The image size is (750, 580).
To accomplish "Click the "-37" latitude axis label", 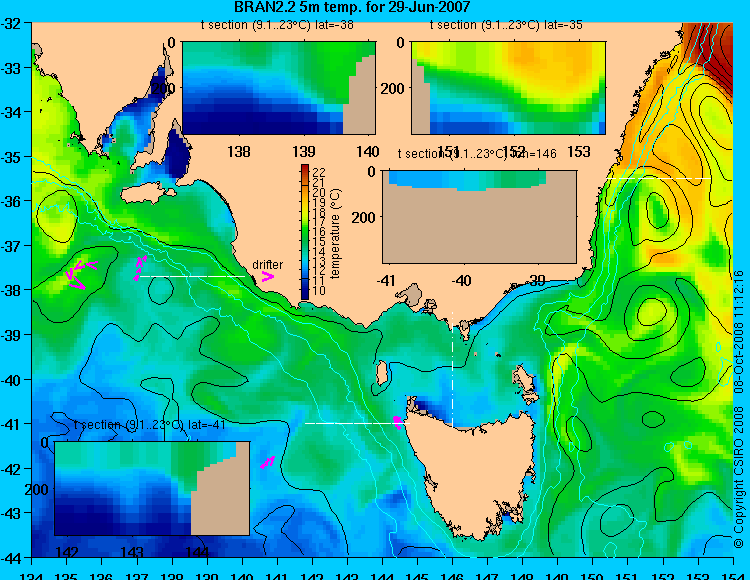I will 11,246.
